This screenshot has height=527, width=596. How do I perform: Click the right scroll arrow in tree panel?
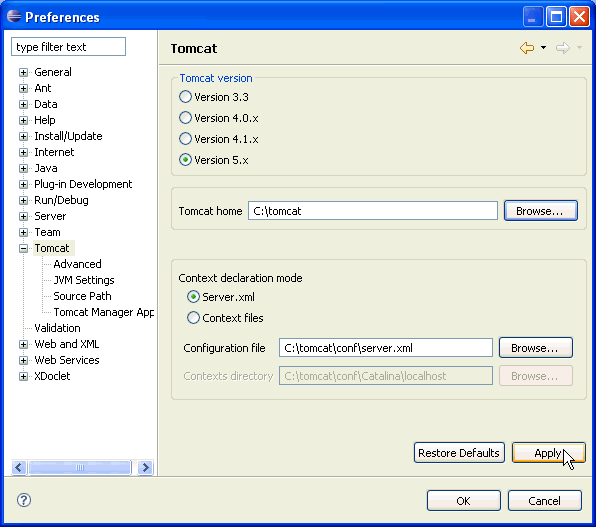[x=145, y=467]
